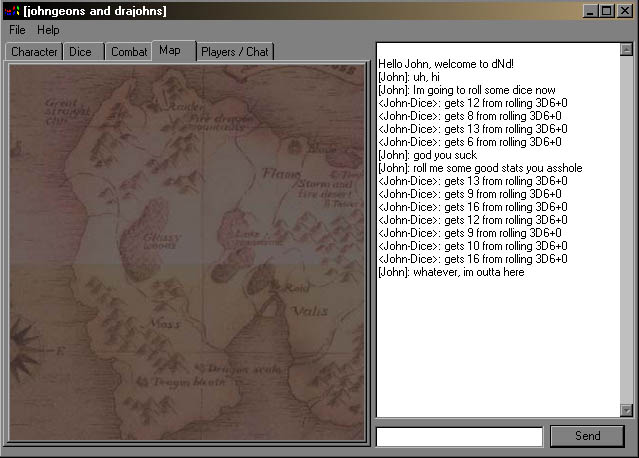Open the Players / Chat tab

235,52
